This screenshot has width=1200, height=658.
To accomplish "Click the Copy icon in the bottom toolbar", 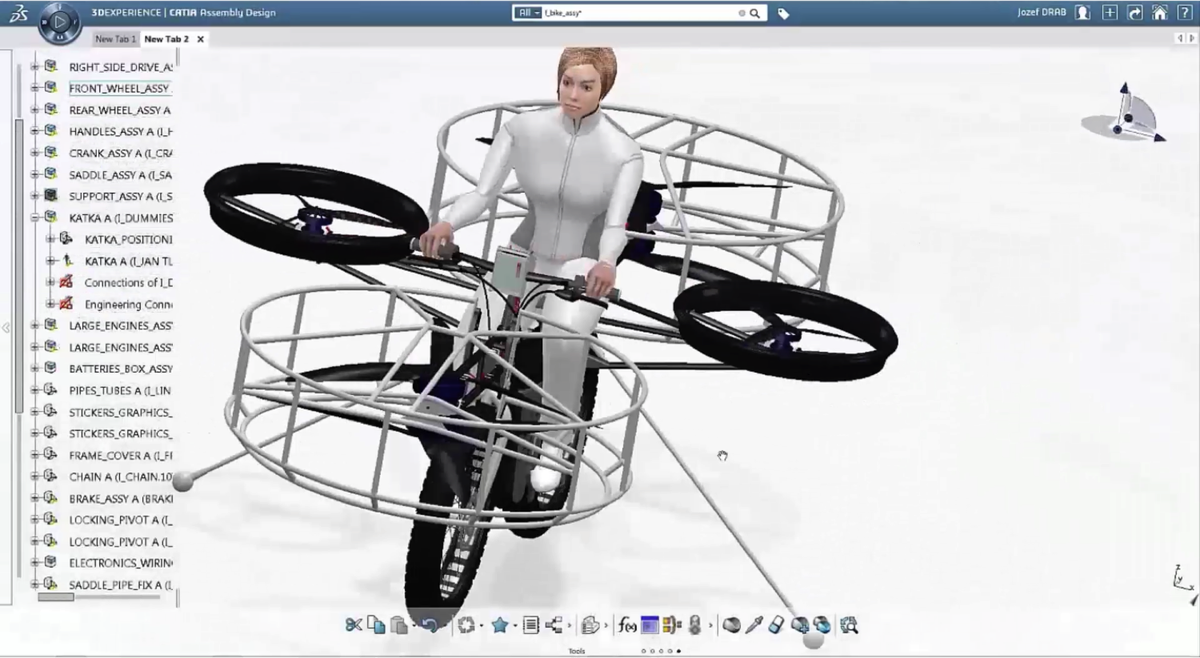I will 376,625.
